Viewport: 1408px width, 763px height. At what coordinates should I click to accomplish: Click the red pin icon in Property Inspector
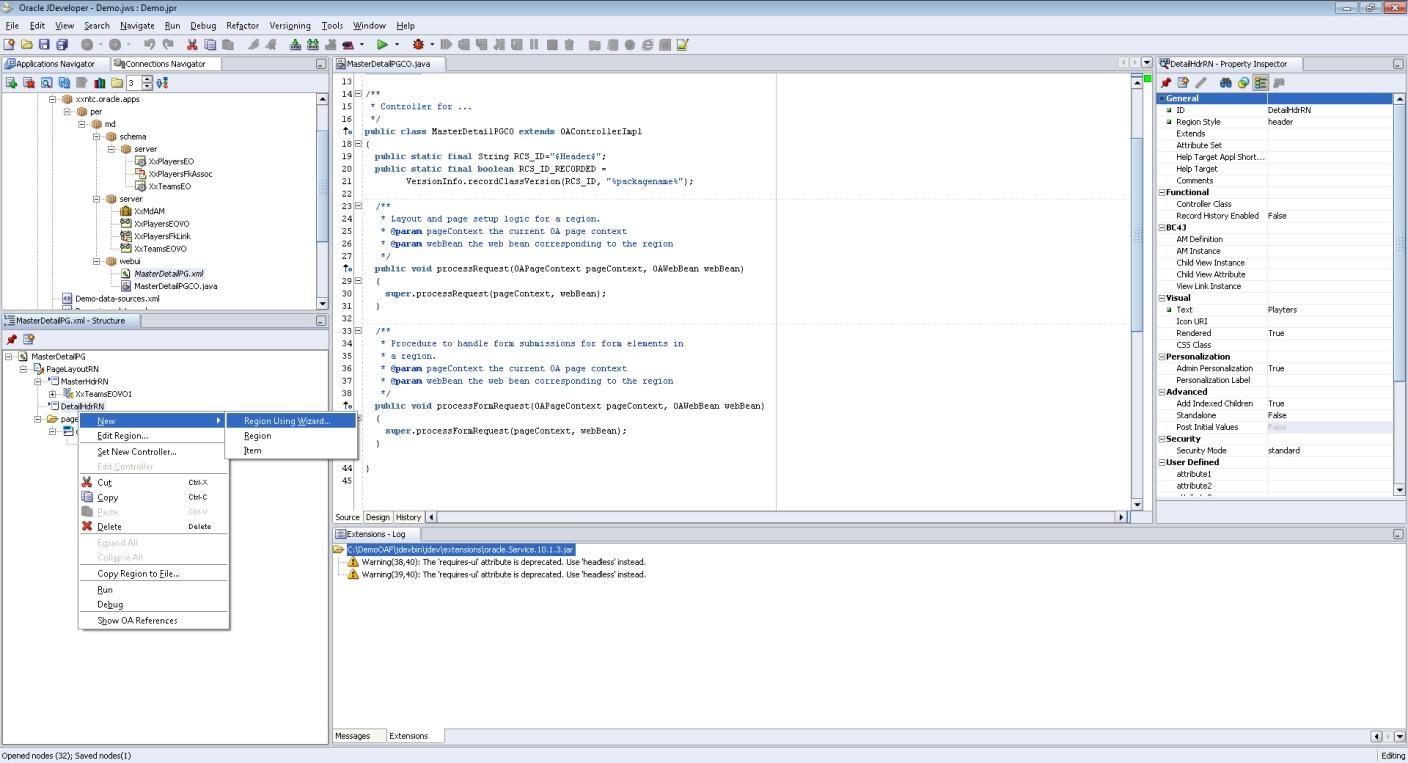[x=1166, y=83]
